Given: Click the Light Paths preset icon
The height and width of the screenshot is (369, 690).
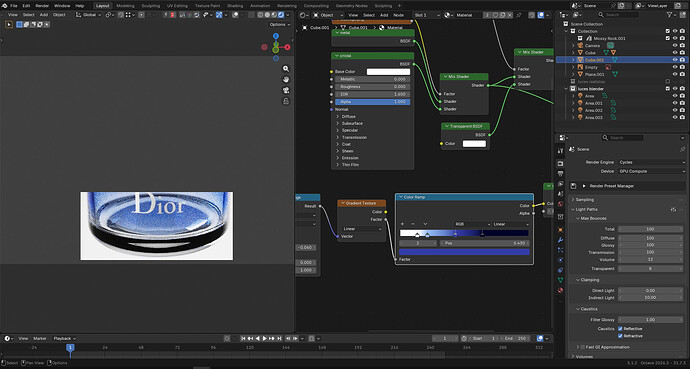Looking at the screenshot, I should [x=674, y=209].
